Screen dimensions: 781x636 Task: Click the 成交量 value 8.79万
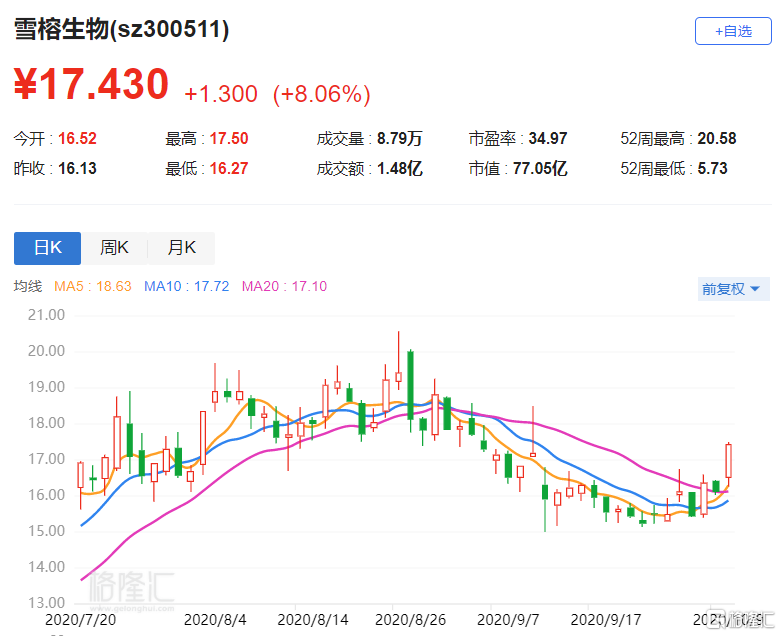pos(399,138)
